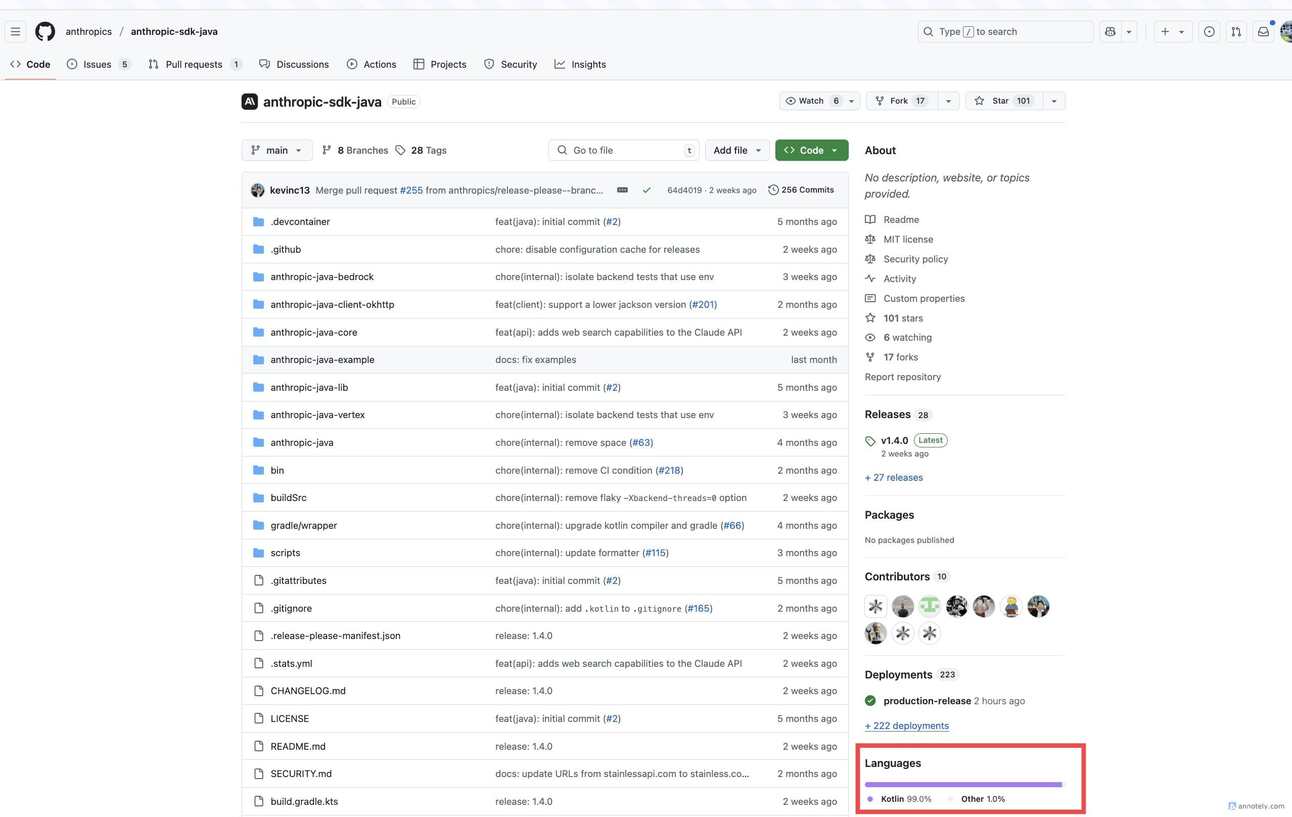The width and height of the screenshot is (1292, 817).
Task: Expand the Fork options dropdown arrow
Action: coord(948,101)
